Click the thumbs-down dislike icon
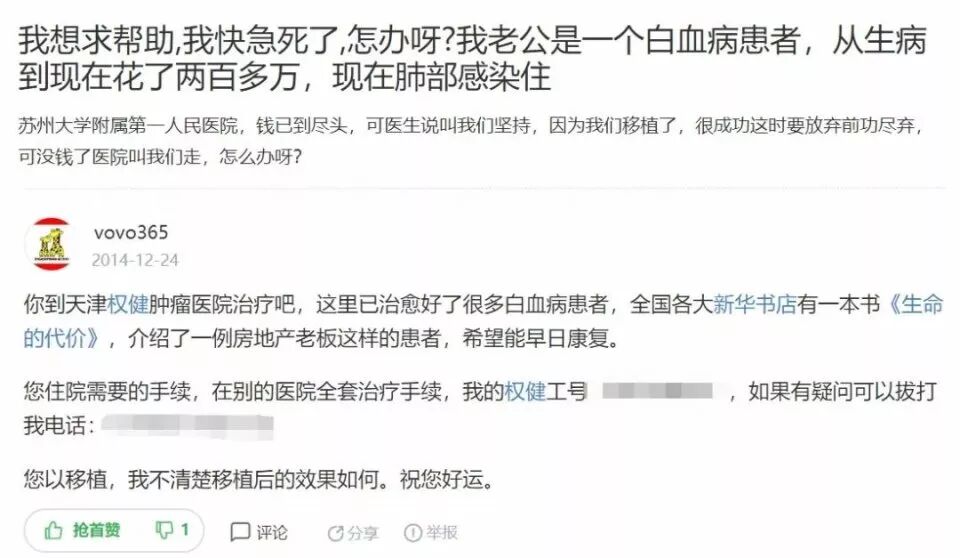Image resolution: width=960 pixels, height=558 pixels. click(x=165, y=530)
